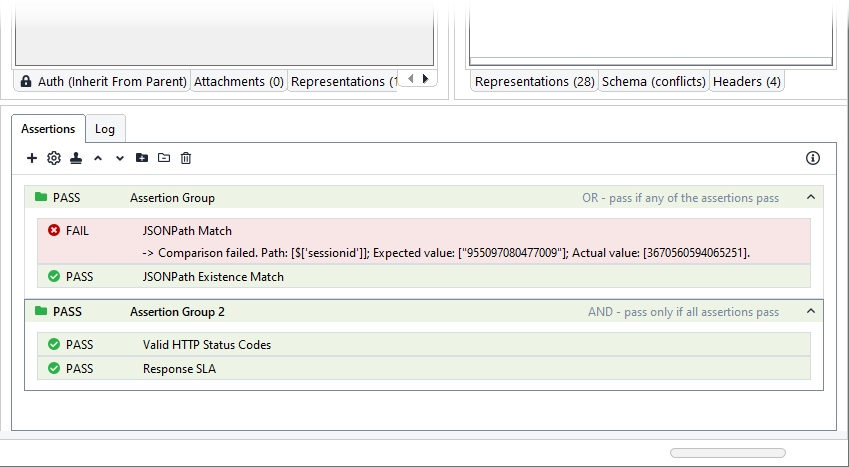
Task: Click the green folder icon of Assertion Group 2
Action: (41, 310)
